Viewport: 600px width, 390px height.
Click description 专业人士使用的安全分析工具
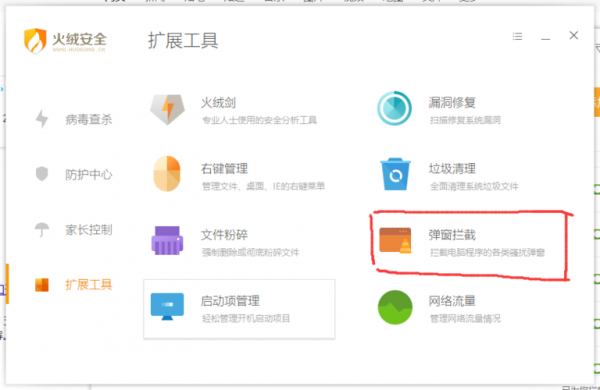259,120
